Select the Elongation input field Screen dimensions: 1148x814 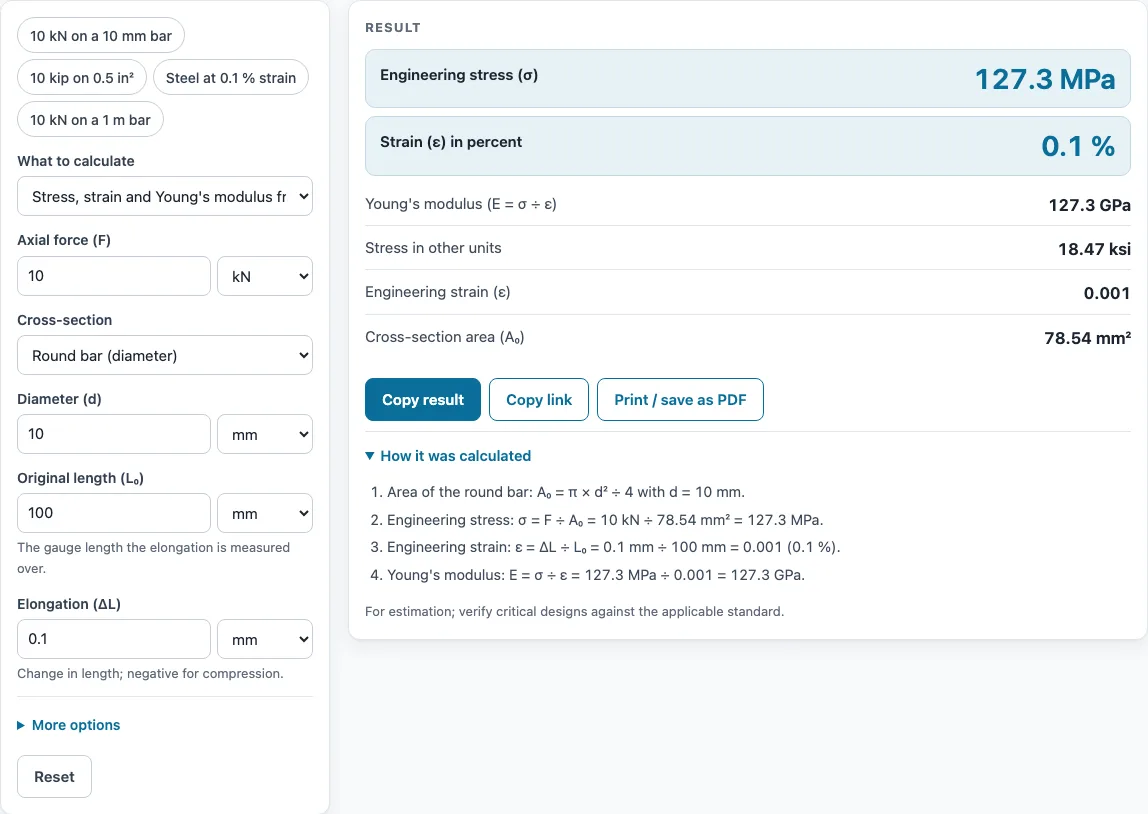(x=113, y=639)
